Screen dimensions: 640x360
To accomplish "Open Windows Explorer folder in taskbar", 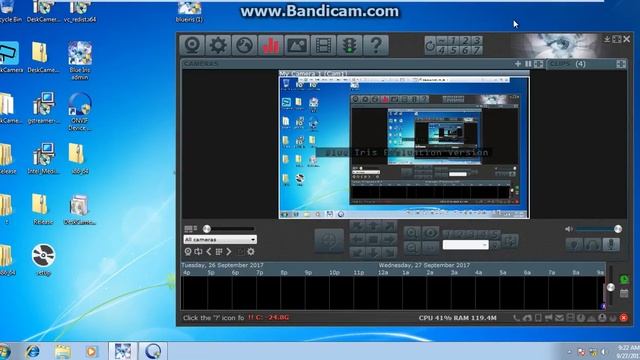I will click(x=62, y=351).
